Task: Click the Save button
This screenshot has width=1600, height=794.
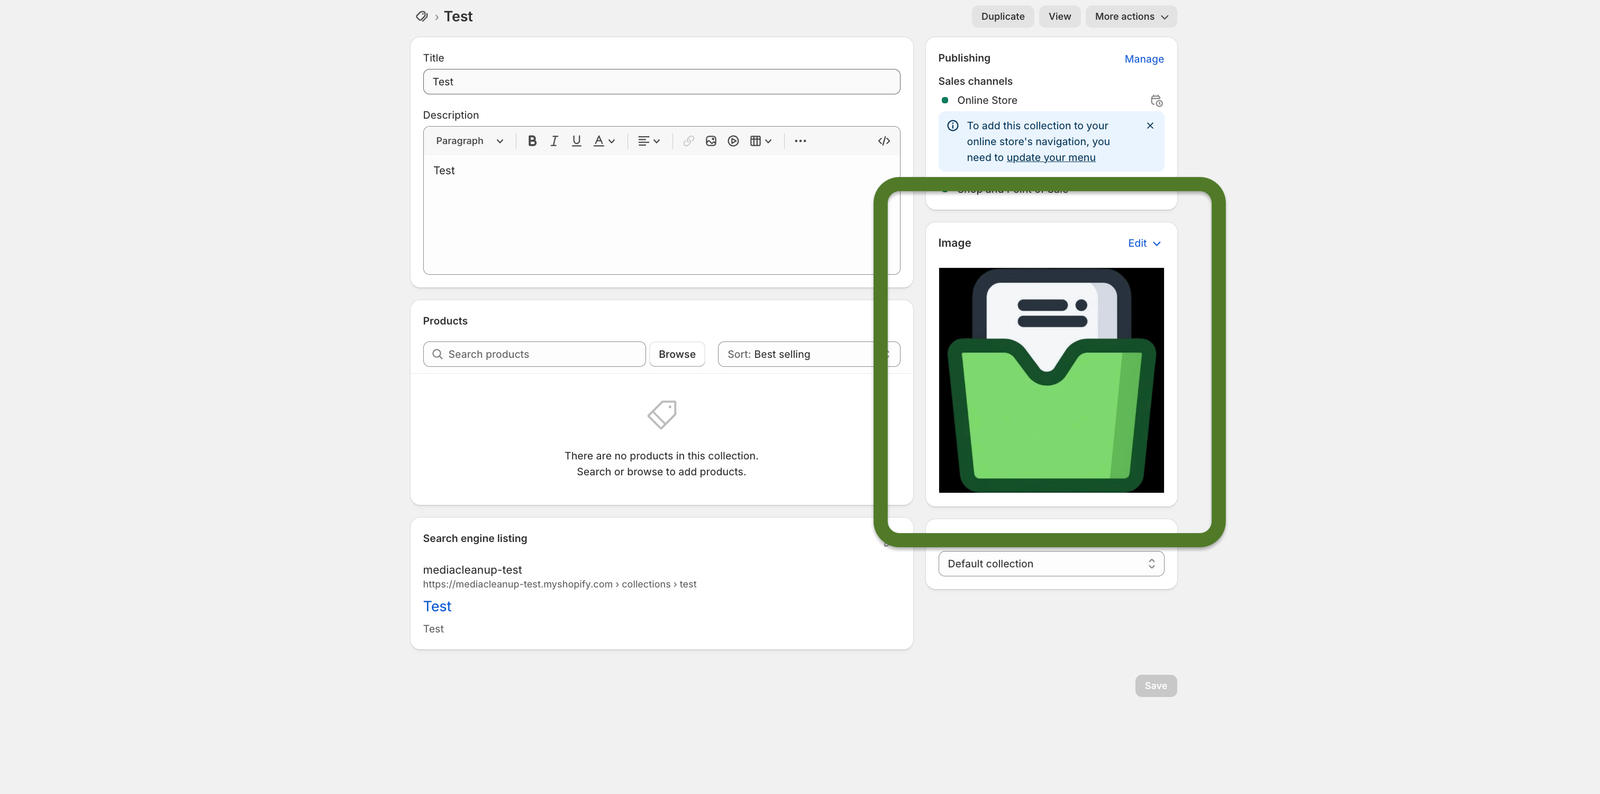Action: [x=1156, y=686]
